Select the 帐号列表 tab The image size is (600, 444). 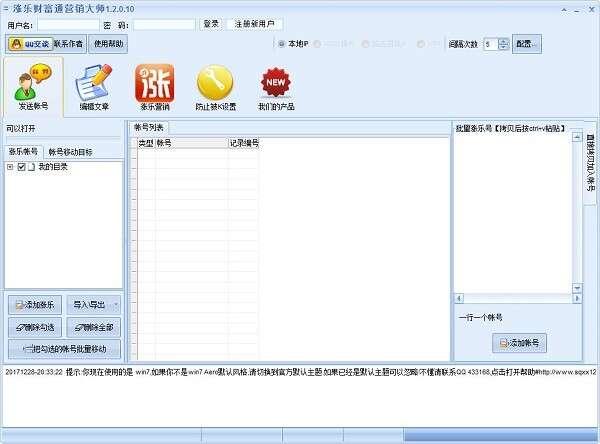[x=150, y=127]
